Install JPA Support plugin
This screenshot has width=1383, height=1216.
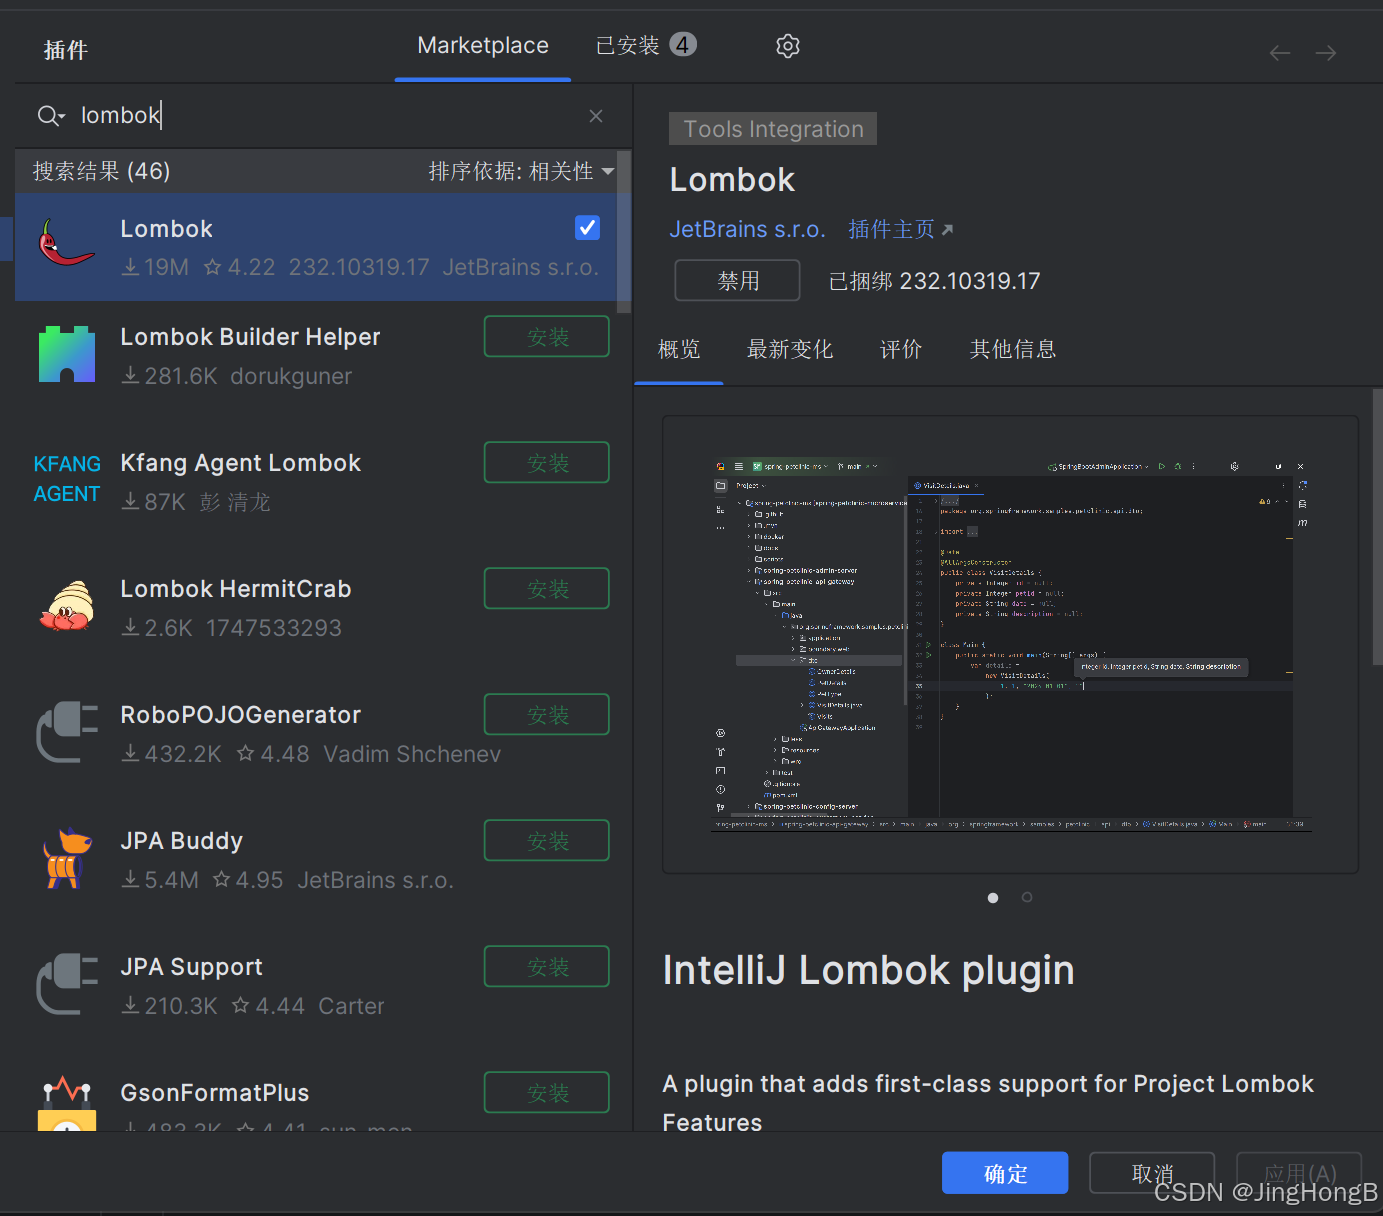pos(547,967)
